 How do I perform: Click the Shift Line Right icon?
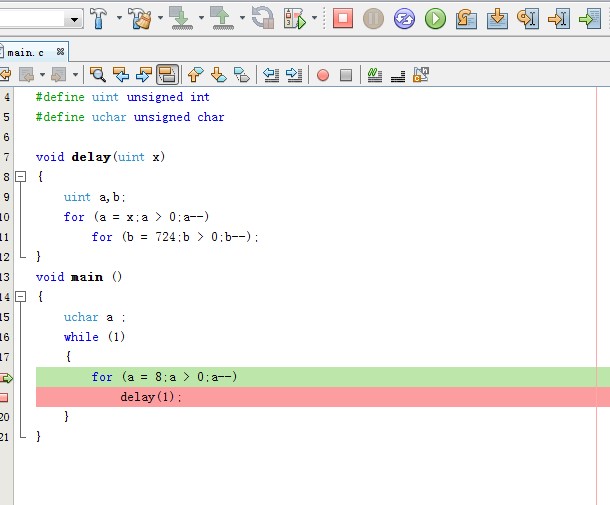tap(294, 74)
